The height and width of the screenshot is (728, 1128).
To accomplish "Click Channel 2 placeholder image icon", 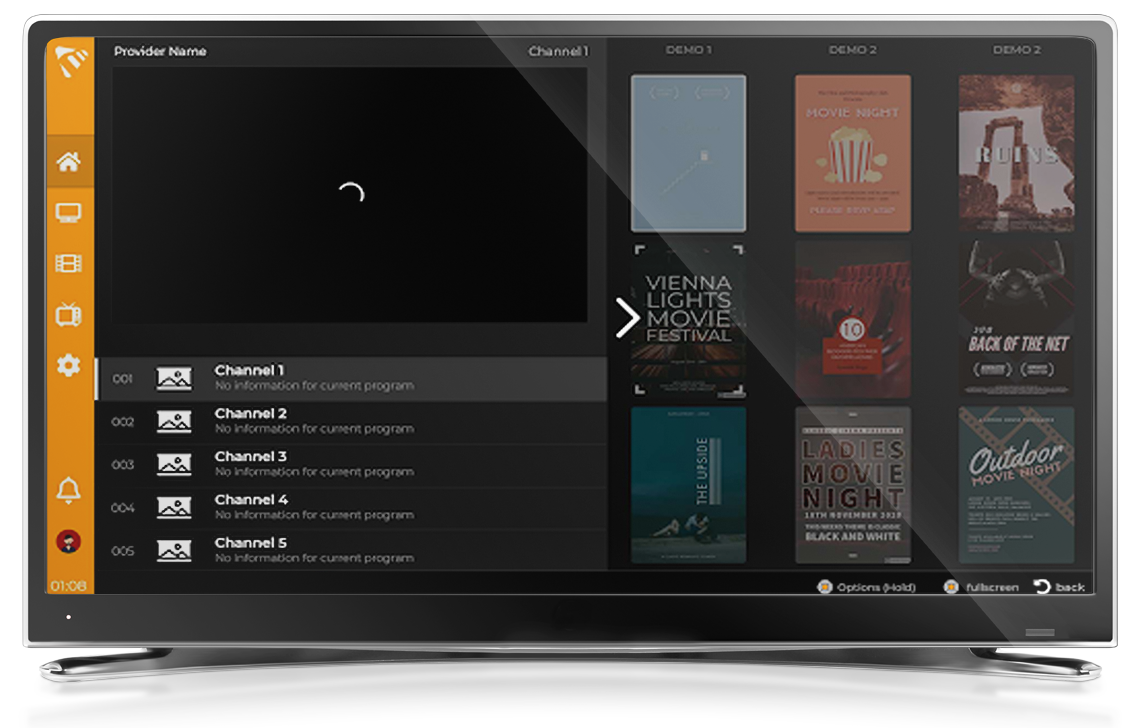I will pos(174,422).
